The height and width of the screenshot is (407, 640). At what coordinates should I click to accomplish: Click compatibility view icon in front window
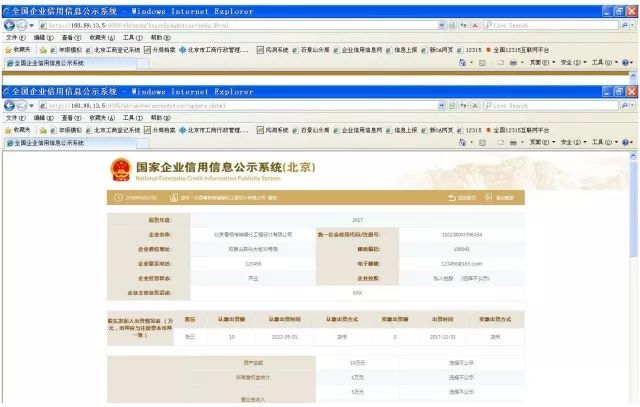coord(452,106)
